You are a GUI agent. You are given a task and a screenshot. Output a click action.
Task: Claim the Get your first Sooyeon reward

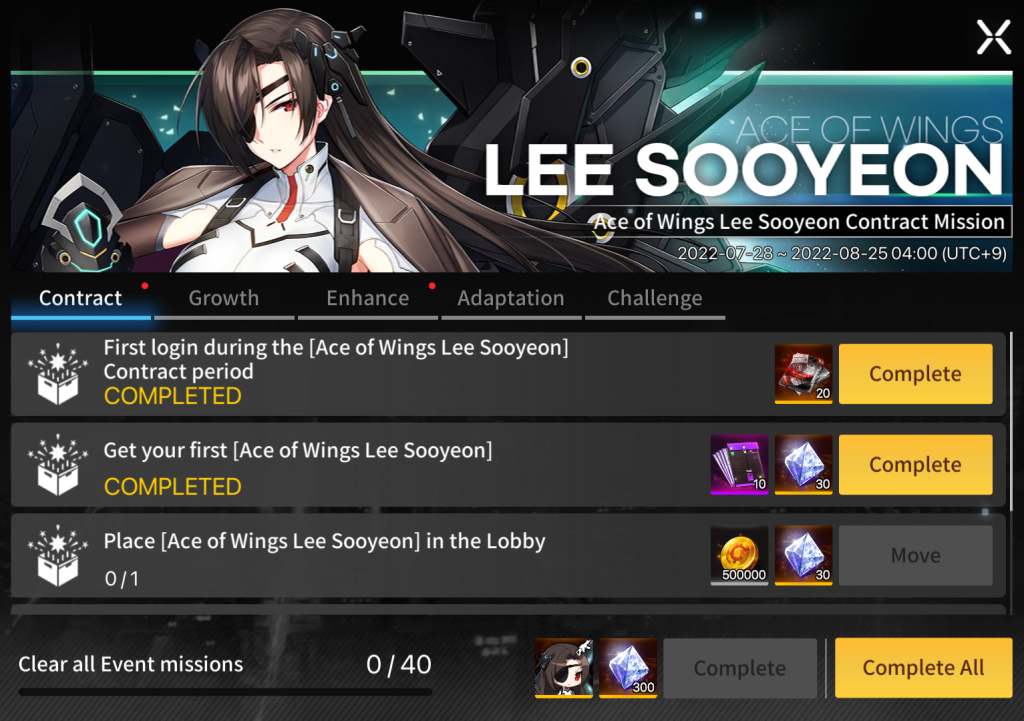(x=916, y=464)
